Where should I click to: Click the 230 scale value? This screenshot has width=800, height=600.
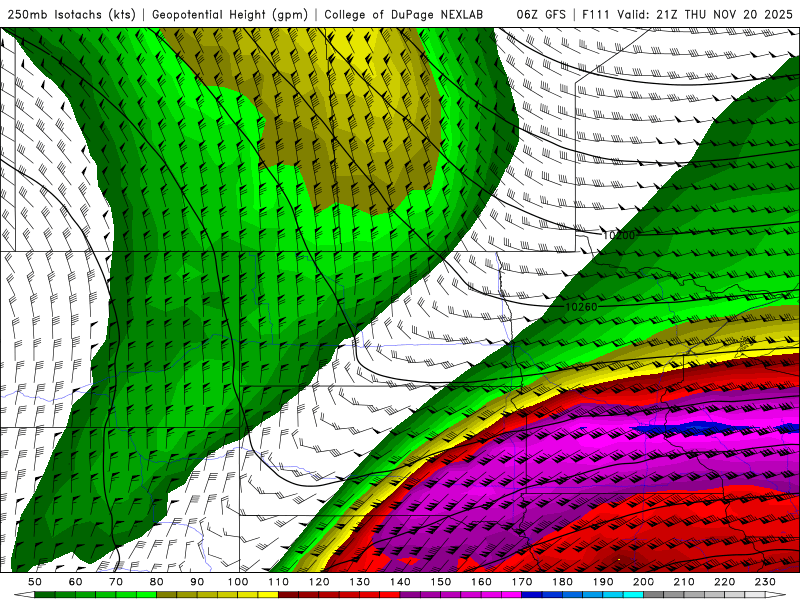765,582
